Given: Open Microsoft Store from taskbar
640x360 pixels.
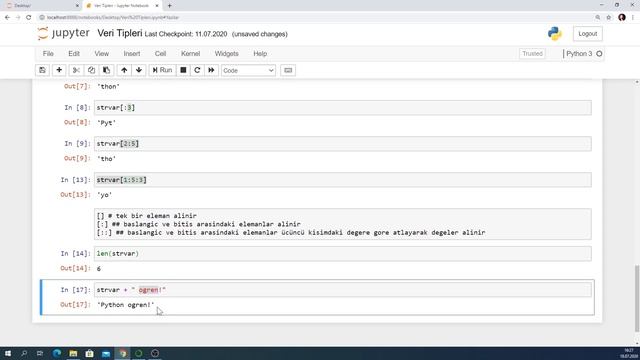Looking at the screenshot, I should [x=89, y=353].
